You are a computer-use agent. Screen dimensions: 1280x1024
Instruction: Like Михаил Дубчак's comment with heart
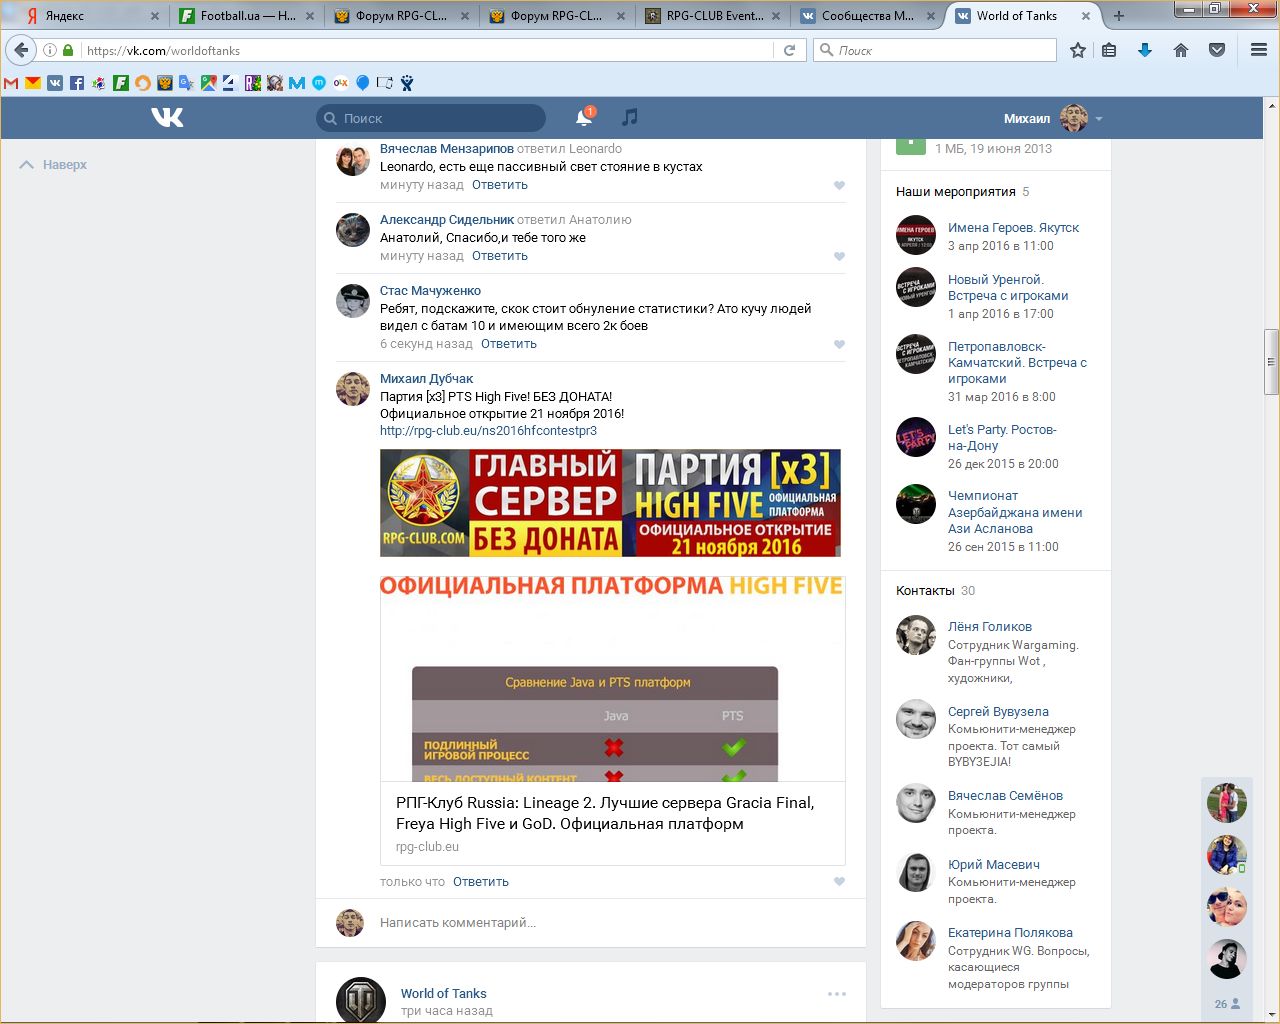click(x=839, y=882)
